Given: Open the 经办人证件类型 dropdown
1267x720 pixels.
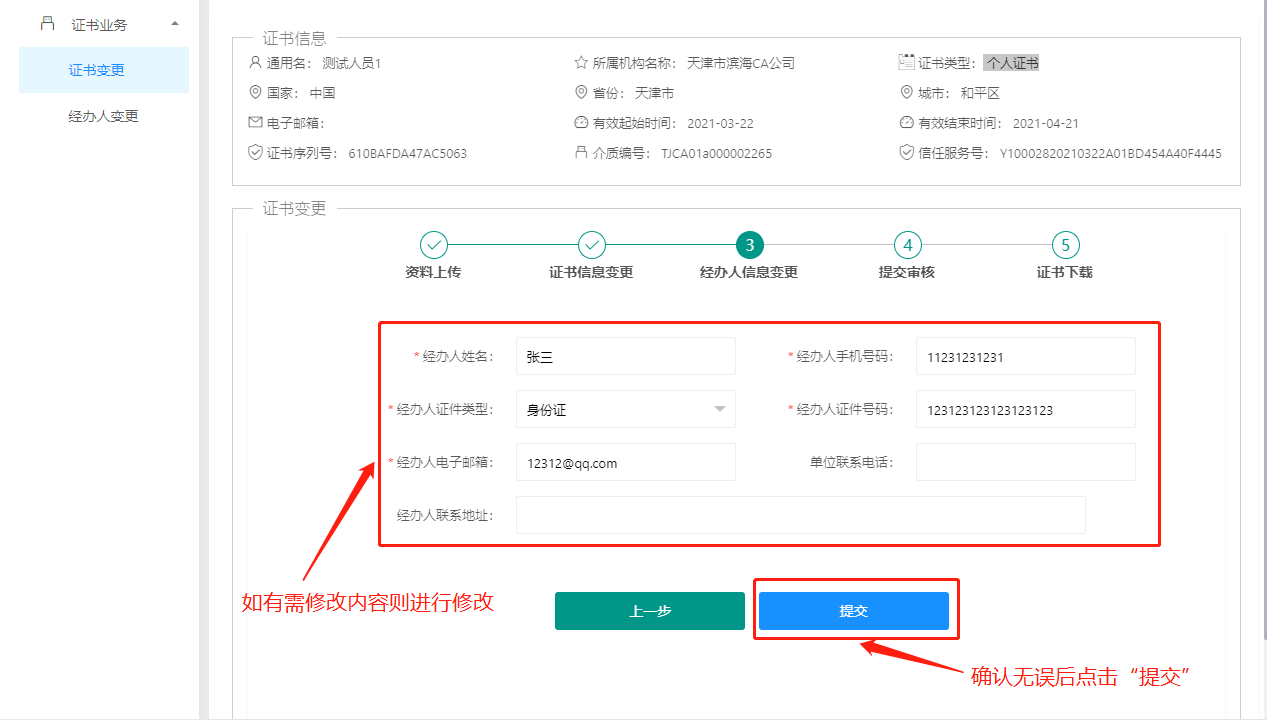Looking at the screenshot, I should pyautogui.click(x=625, y=409).
